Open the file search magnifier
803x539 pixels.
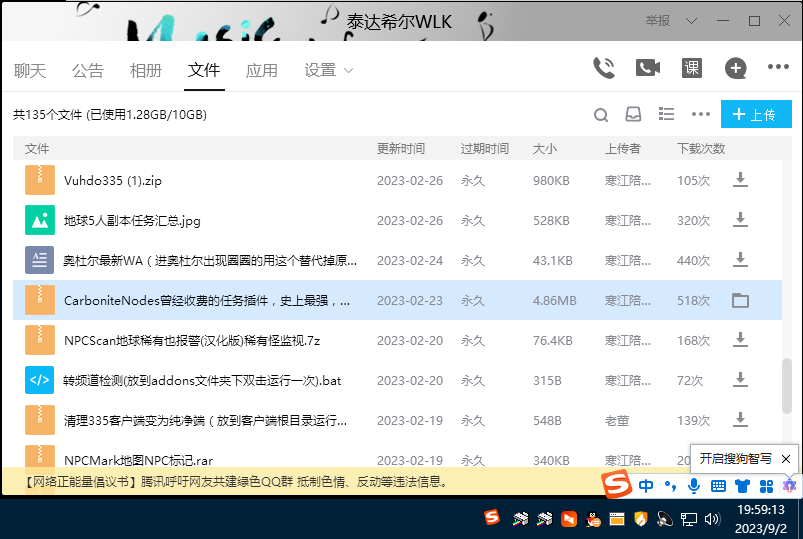tap(601, 114)
